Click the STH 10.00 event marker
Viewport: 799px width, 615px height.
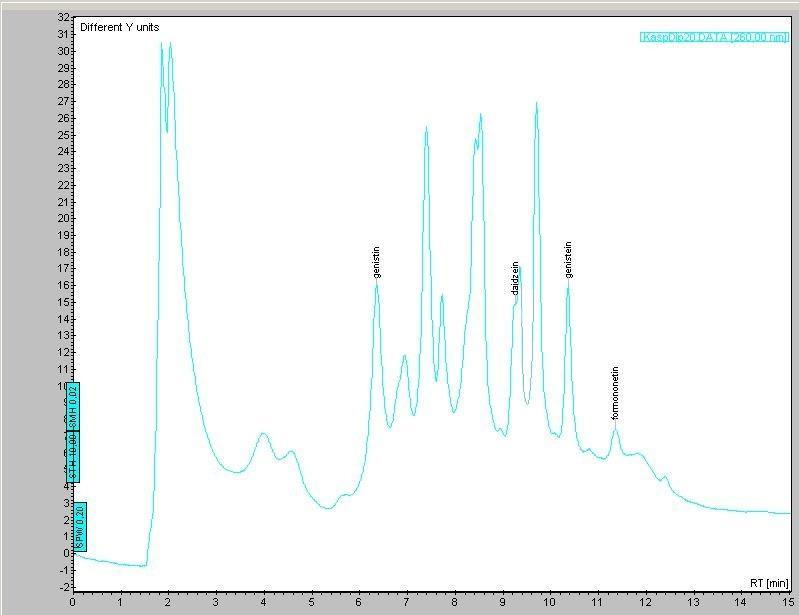click(73, 457)
